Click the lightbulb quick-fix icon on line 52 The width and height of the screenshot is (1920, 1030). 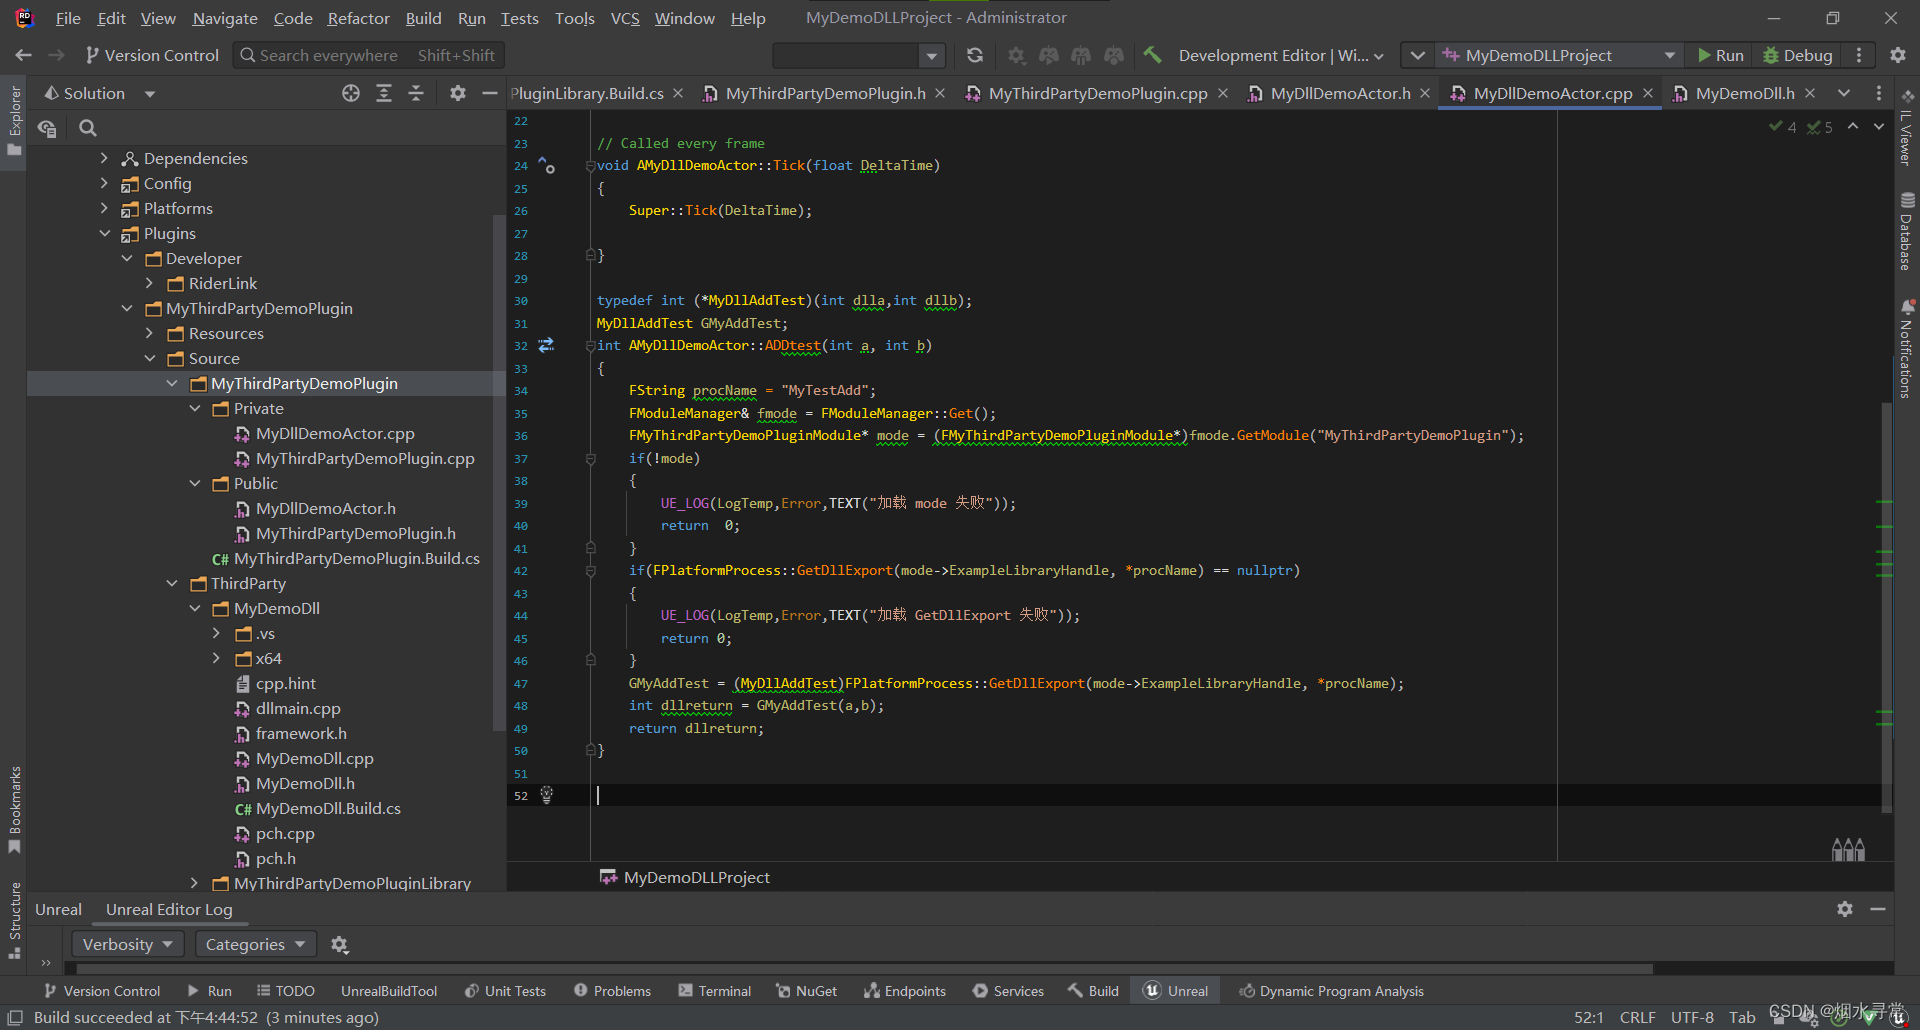tap(546, 795)
